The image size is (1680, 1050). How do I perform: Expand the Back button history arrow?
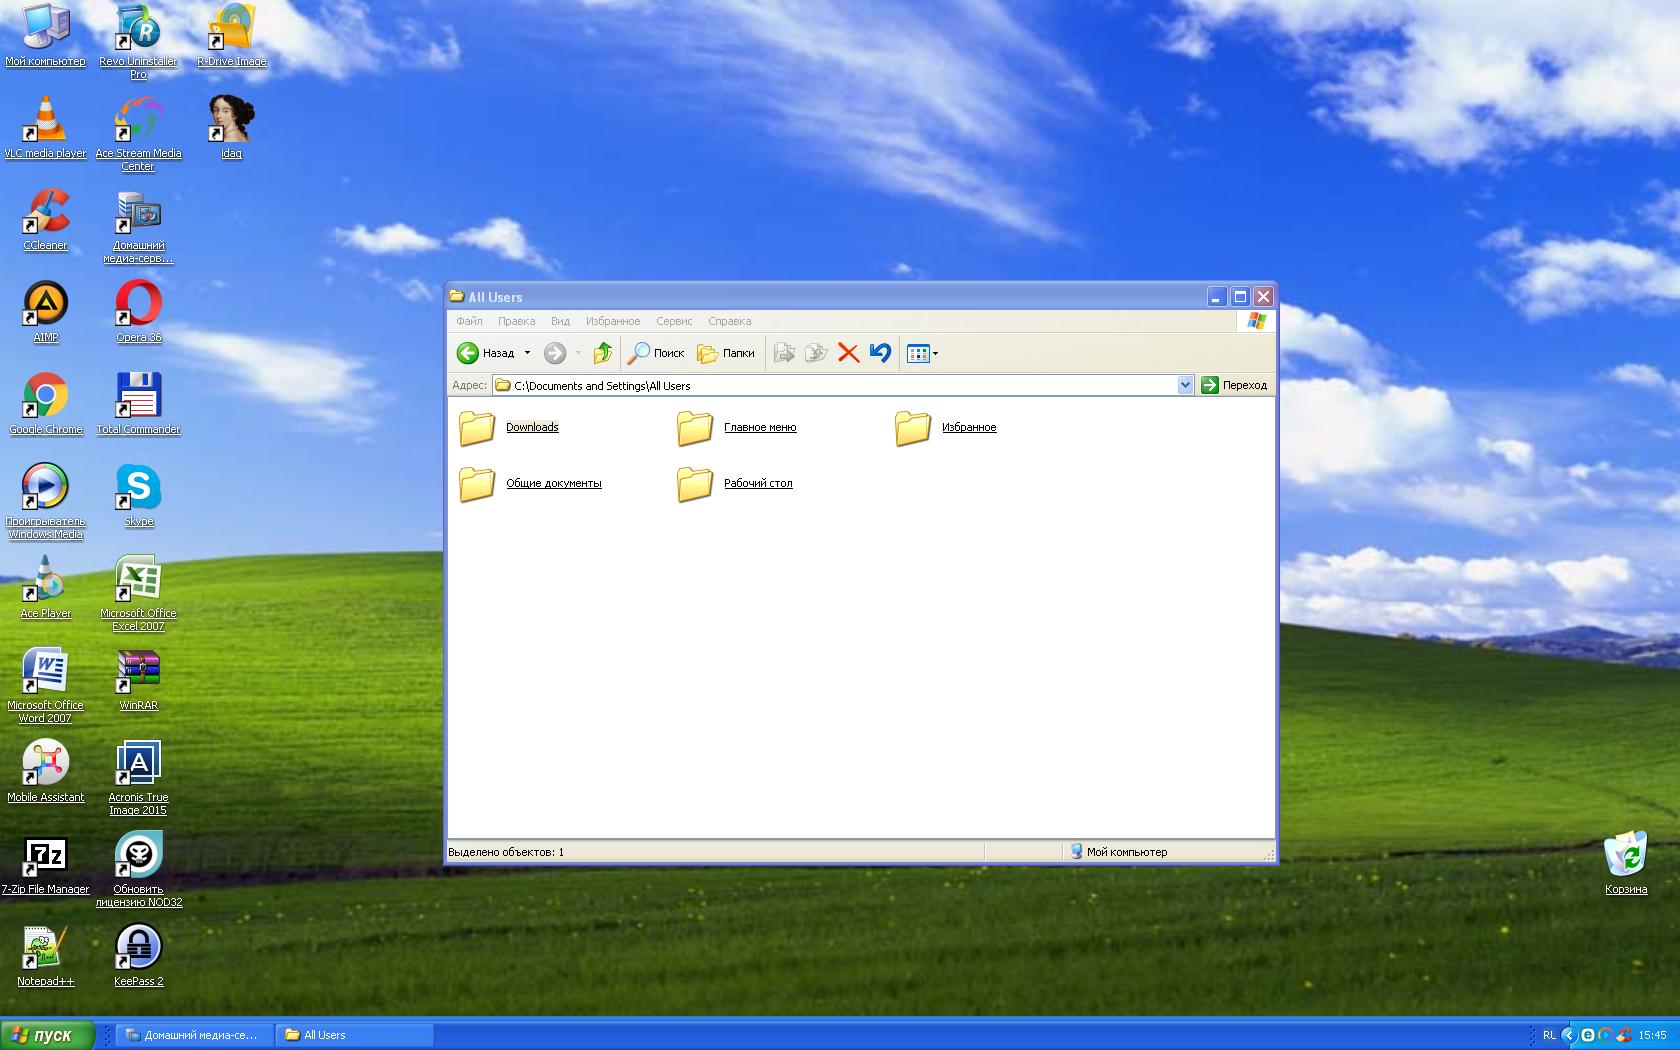(527, 353)
